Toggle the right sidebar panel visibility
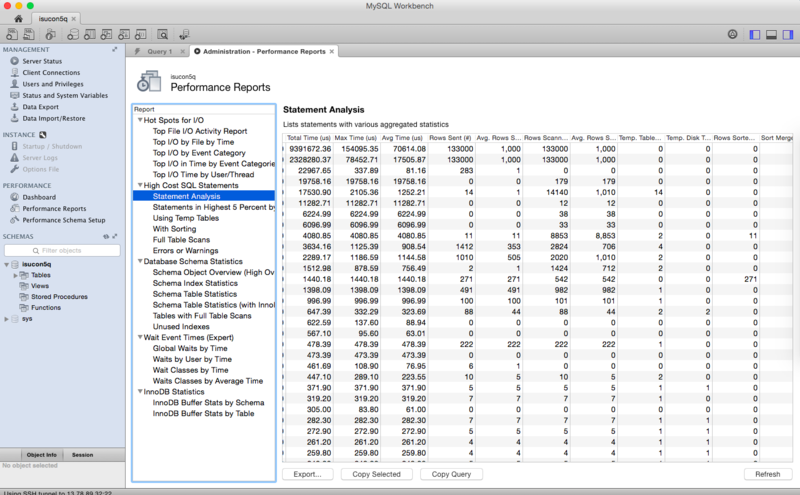Image resolution: width=800 pixels, height=495 pixels. coord(788,35)
